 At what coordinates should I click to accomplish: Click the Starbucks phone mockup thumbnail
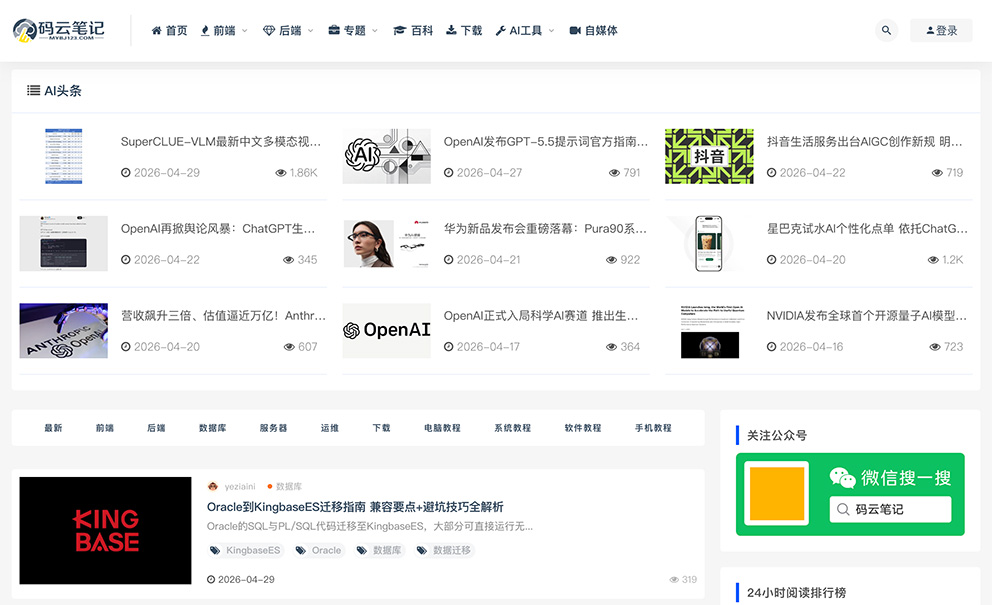click(x=709, y=244)
